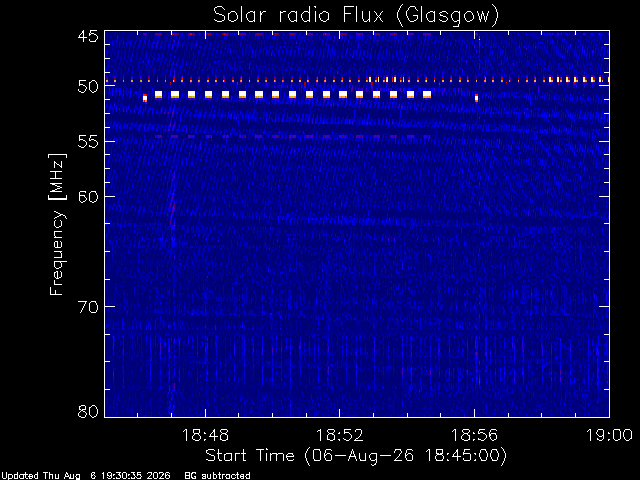
Task: Select the 55 frequency axis label
Action: [88, 142]
